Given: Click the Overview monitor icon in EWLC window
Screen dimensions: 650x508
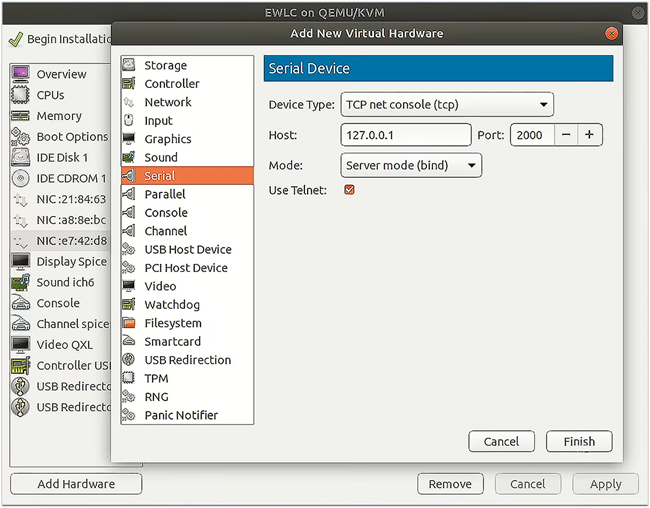Looking at the screenshot, I should point(21,74).
